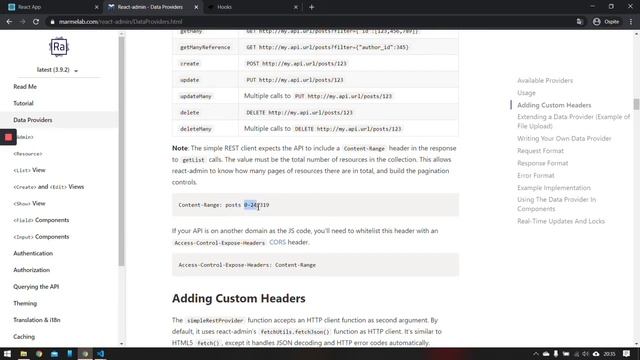Open the Theming page
Image resolution: width=640 pixels, height=360 pixels.
pyautogui.click(x=25, y=303)
